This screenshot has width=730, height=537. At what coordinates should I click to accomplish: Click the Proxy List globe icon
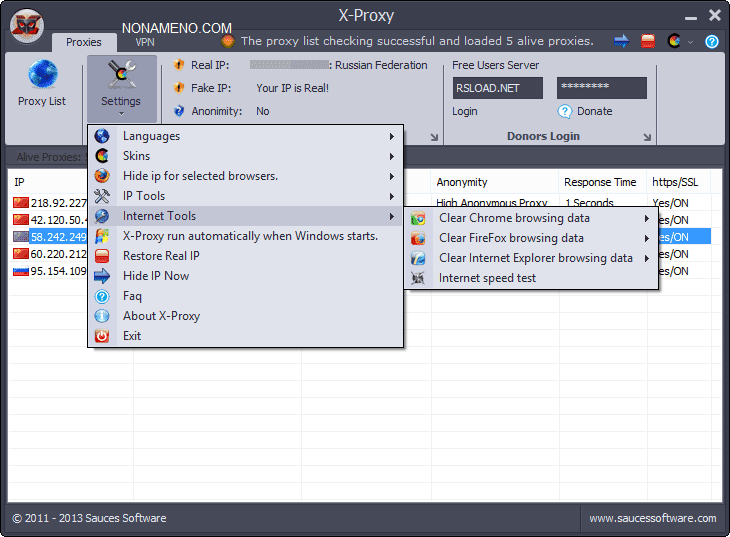coord(42,76)
